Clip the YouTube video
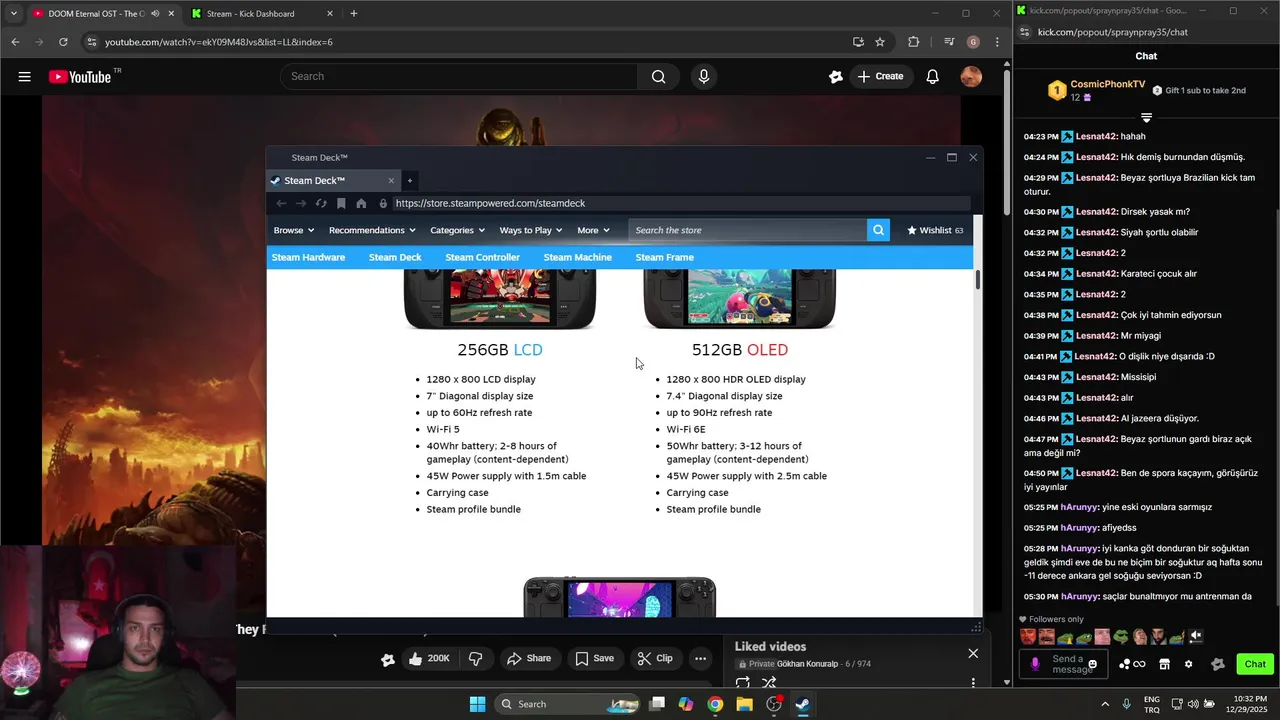Image resolution: width=1280 pixels, height=720 pixels. pos(655,658)
